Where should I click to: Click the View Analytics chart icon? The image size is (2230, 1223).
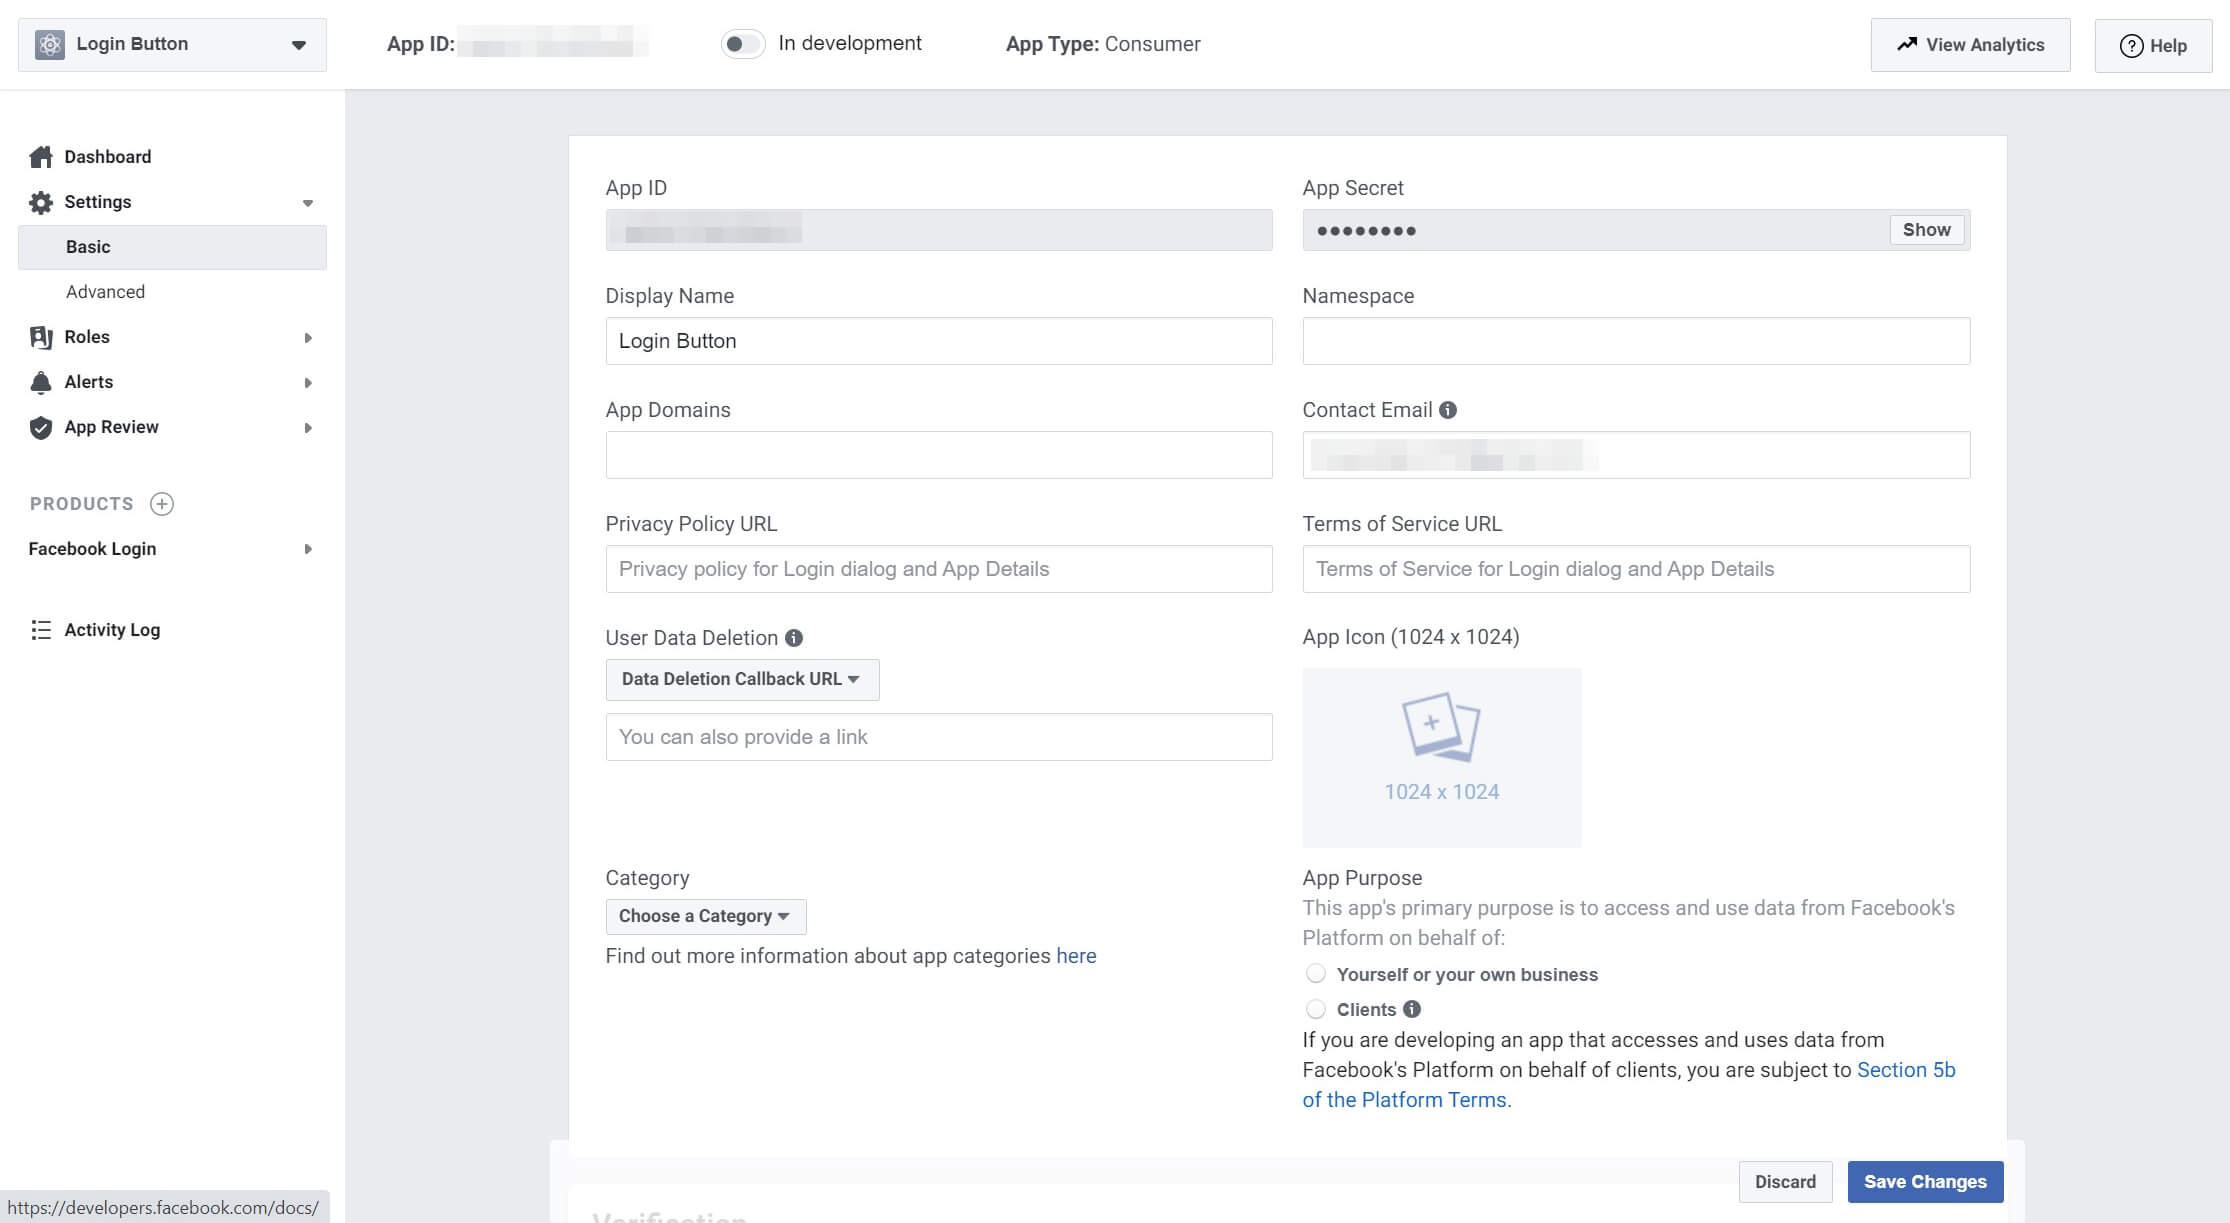pyautogui.click(x=1906, y=44)
